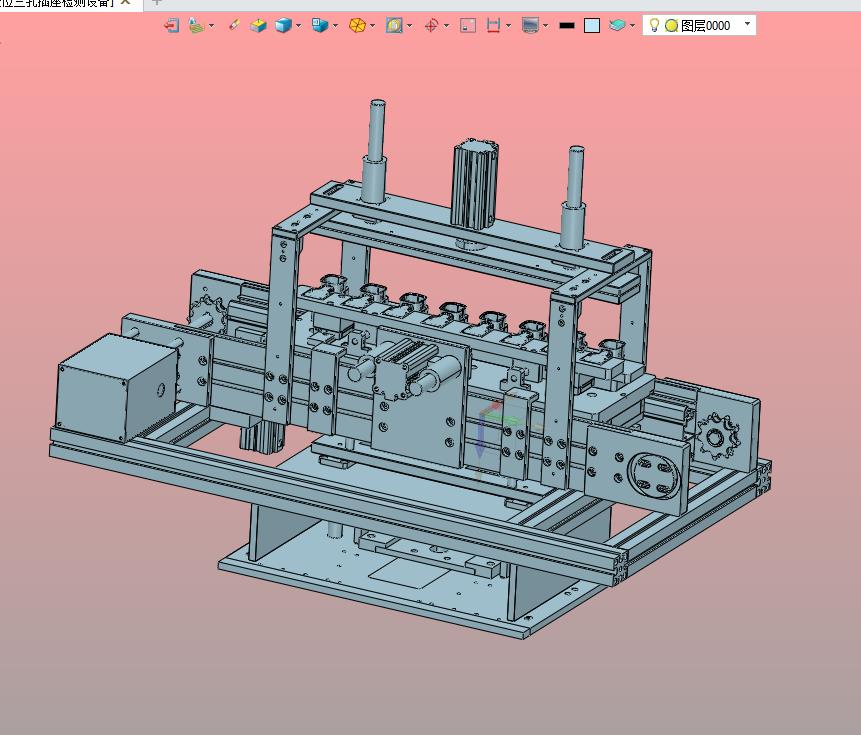861x735 pixels.
Task: Expand the monitor display dropdown arrow
Action: [x=545, y=25]
